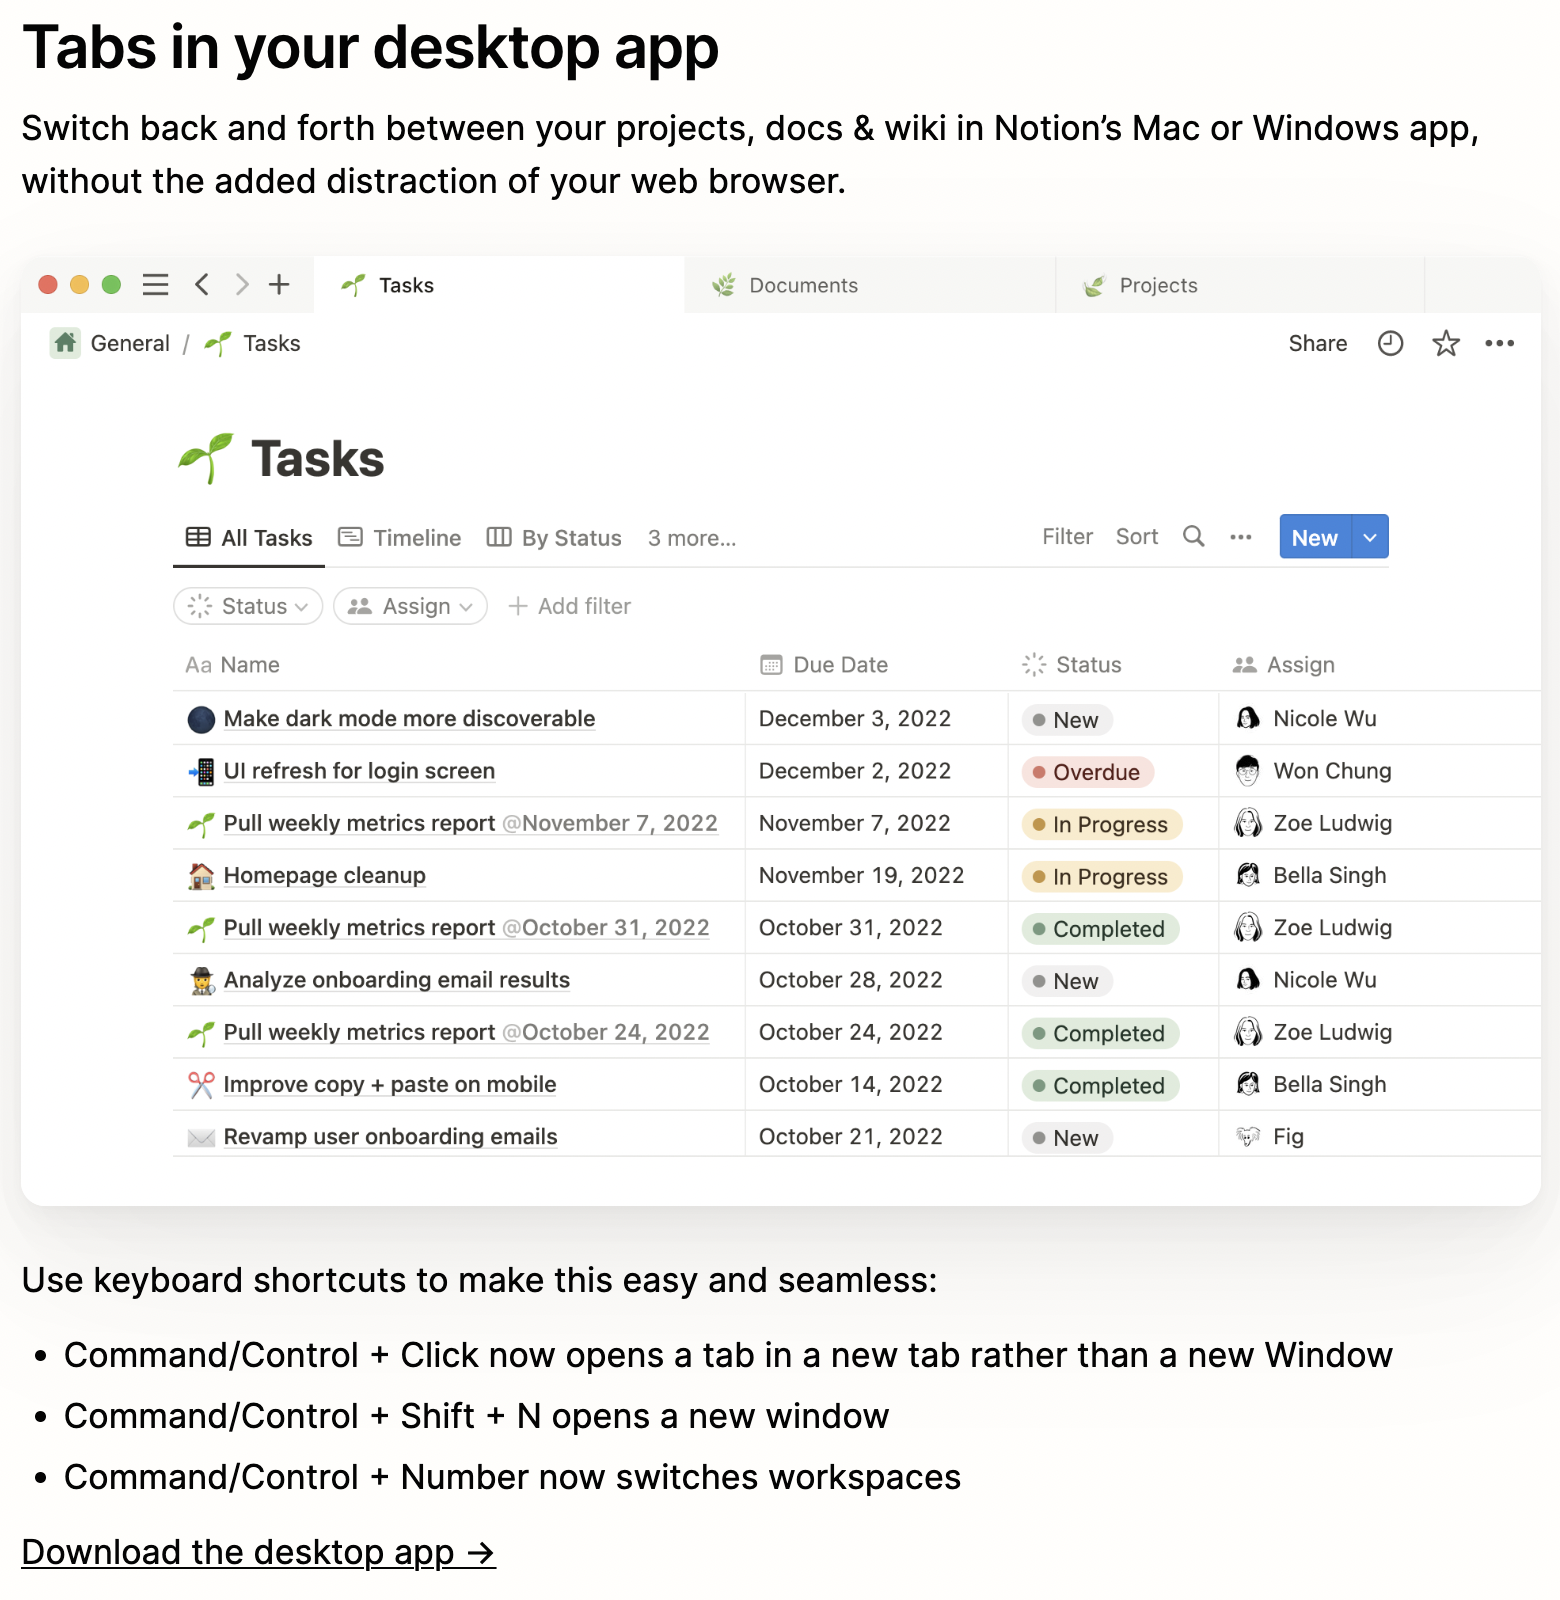Click General home icon in breadcrumb
The image size is (1560, 1600).
(x=65, y=343)
